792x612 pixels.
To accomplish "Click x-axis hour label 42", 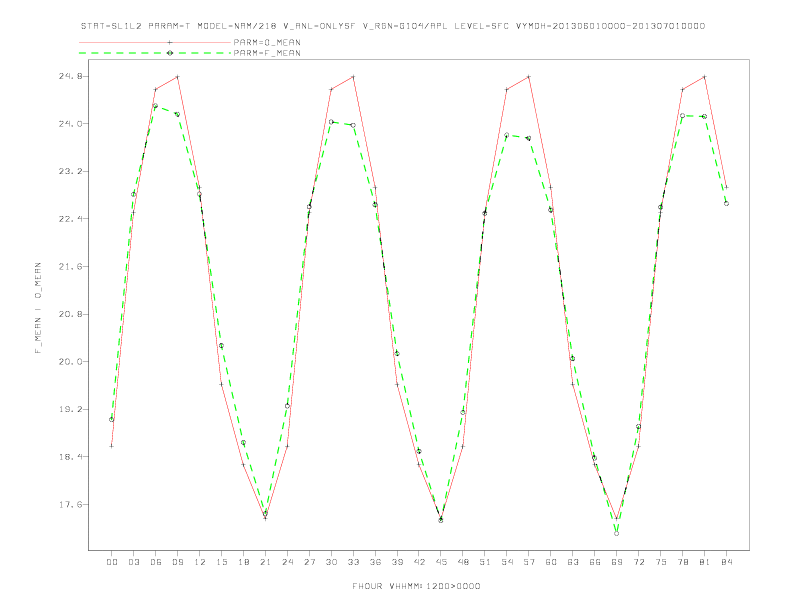I will pyautogui.click(x=419, y=562).
